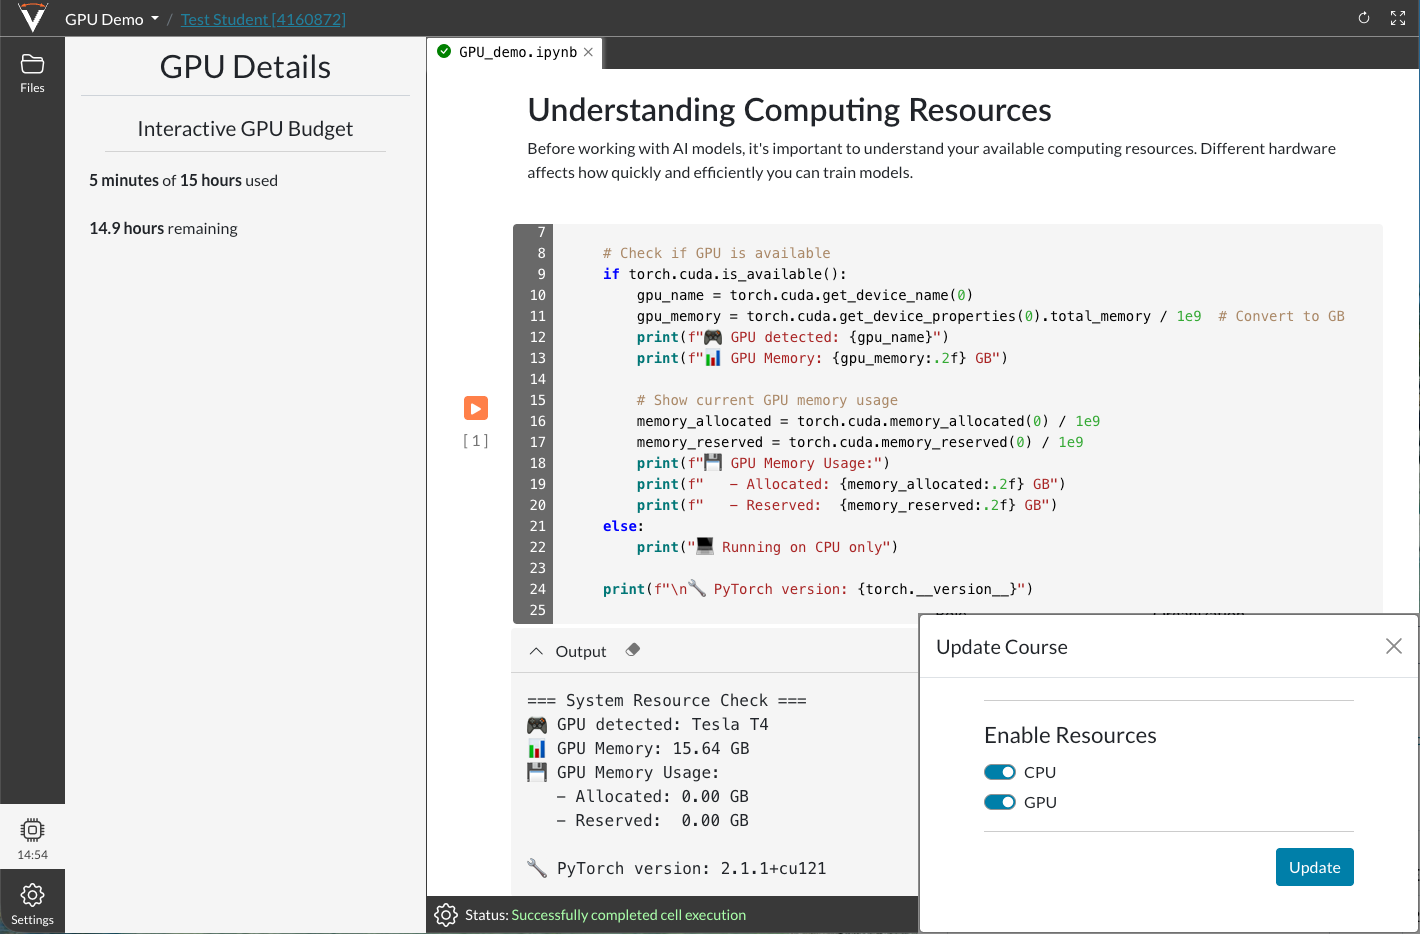This screenshot has height=934, width=1420.
Task: Close the Update Course dialog
Action: pyautogui.click(x=1393, y=646)
